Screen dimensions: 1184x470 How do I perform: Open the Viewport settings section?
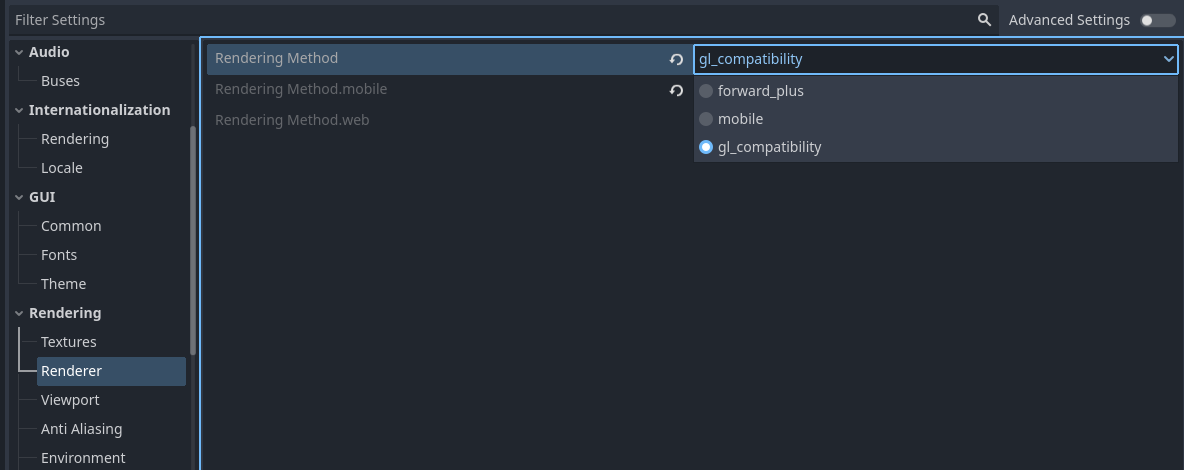[x=70, y=400]
